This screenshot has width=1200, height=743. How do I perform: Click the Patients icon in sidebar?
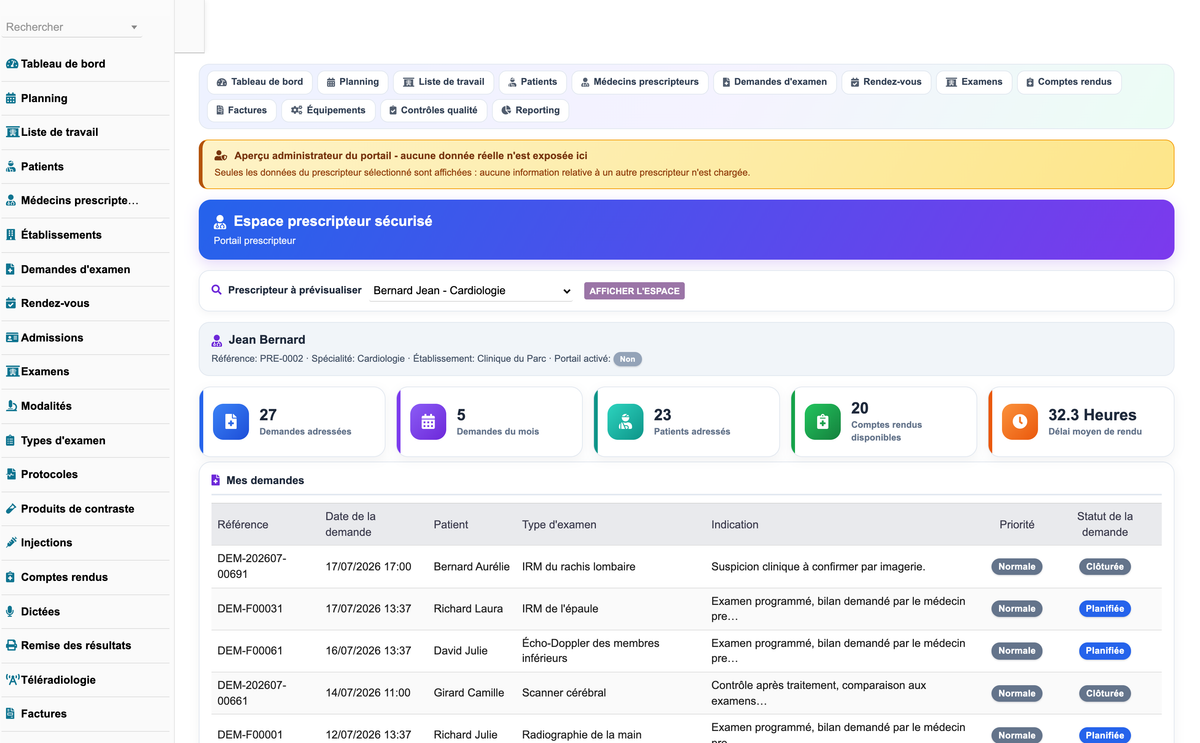point(11,167)
